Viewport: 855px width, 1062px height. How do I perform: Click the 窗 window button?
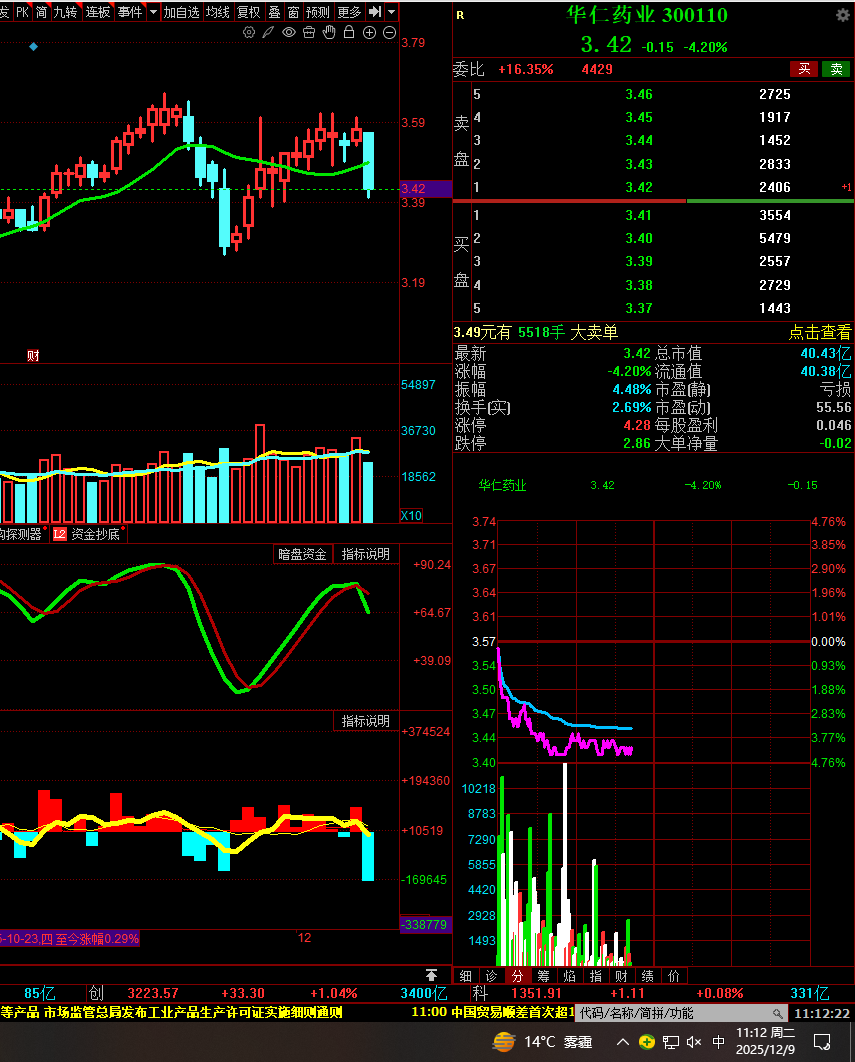point(293,12)
